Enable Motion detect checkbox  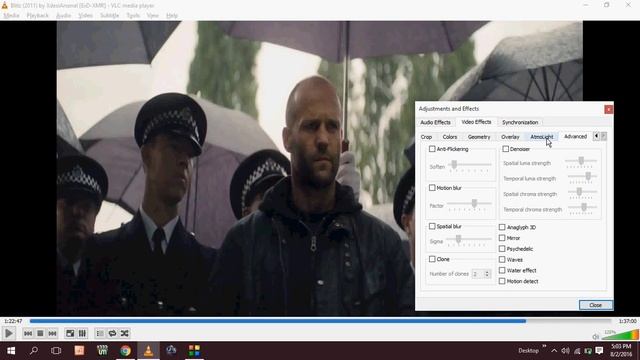[502, 281]
